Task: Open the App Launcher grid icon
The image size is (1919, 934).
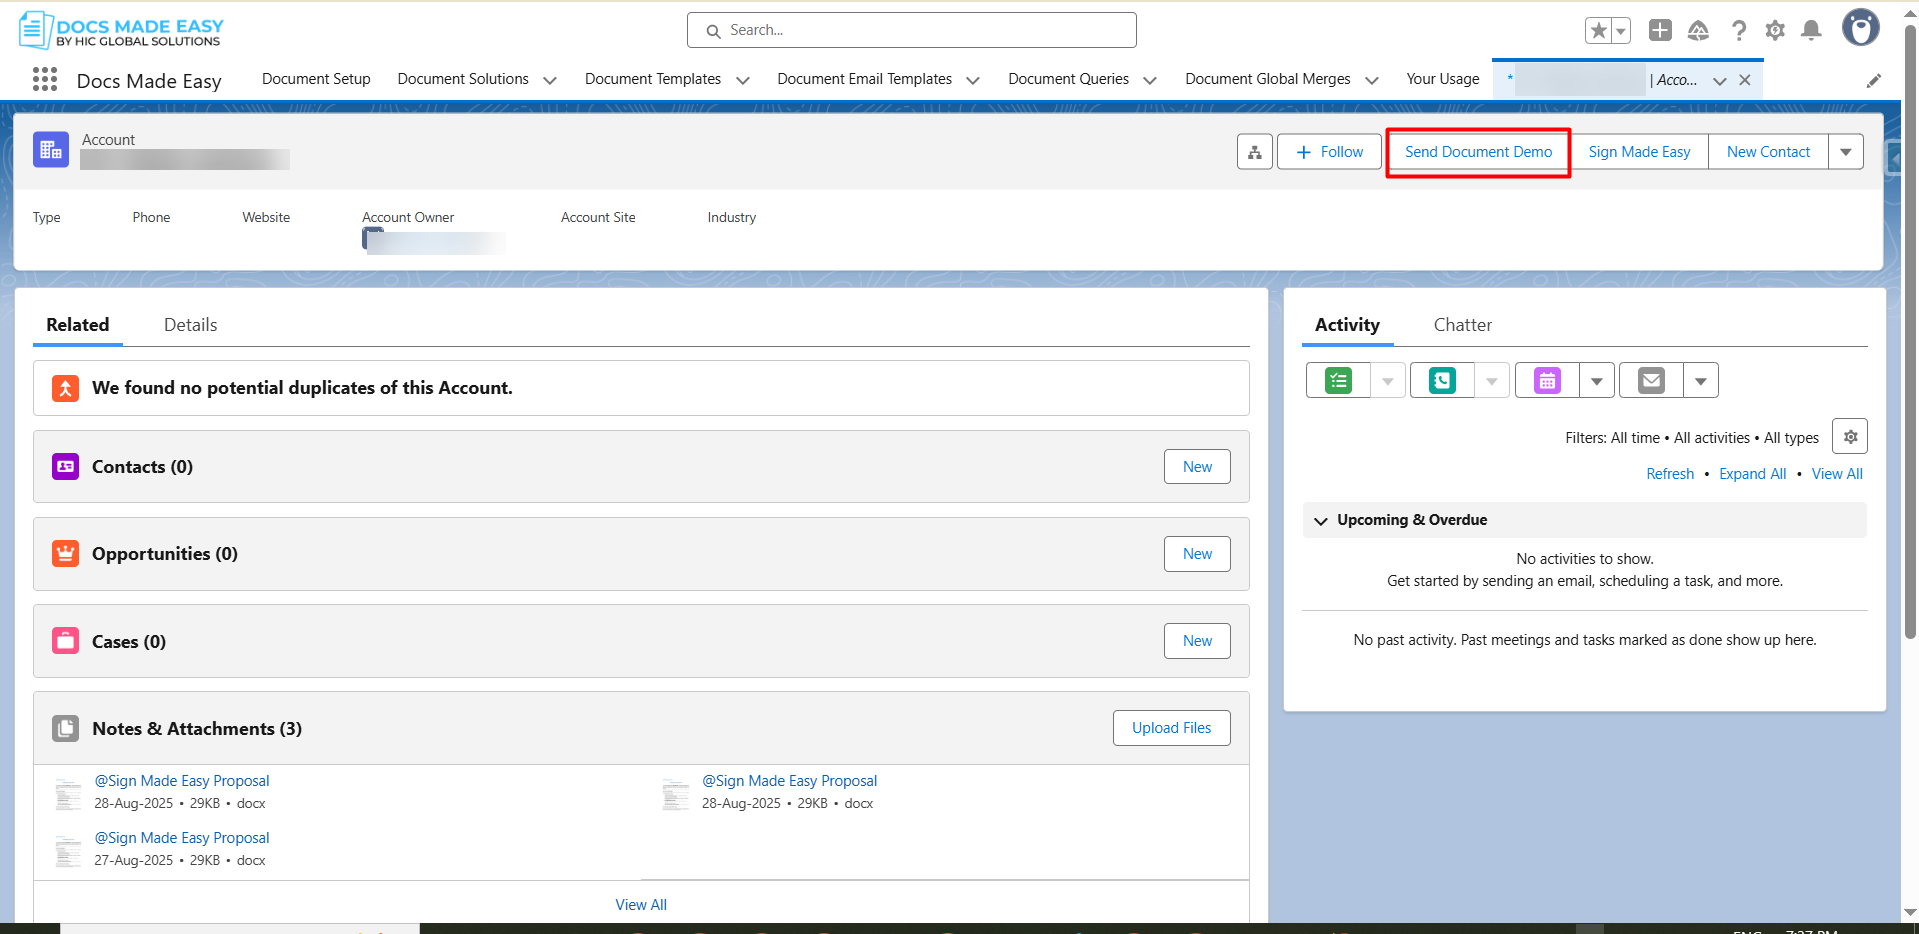Action: point(45,80)
